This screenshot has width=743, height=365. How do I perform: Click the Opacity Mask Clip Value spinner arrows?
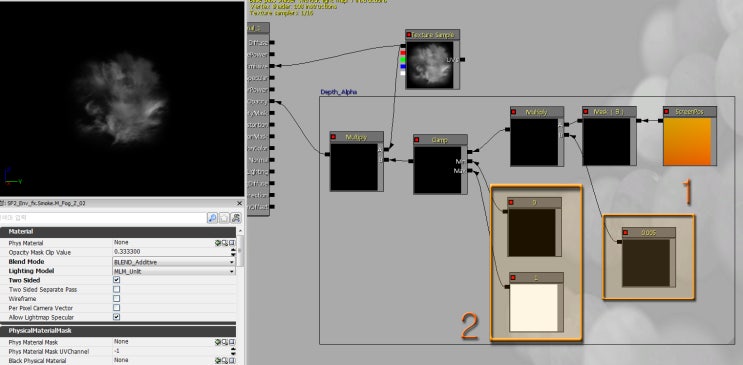[x=232, y=252]
